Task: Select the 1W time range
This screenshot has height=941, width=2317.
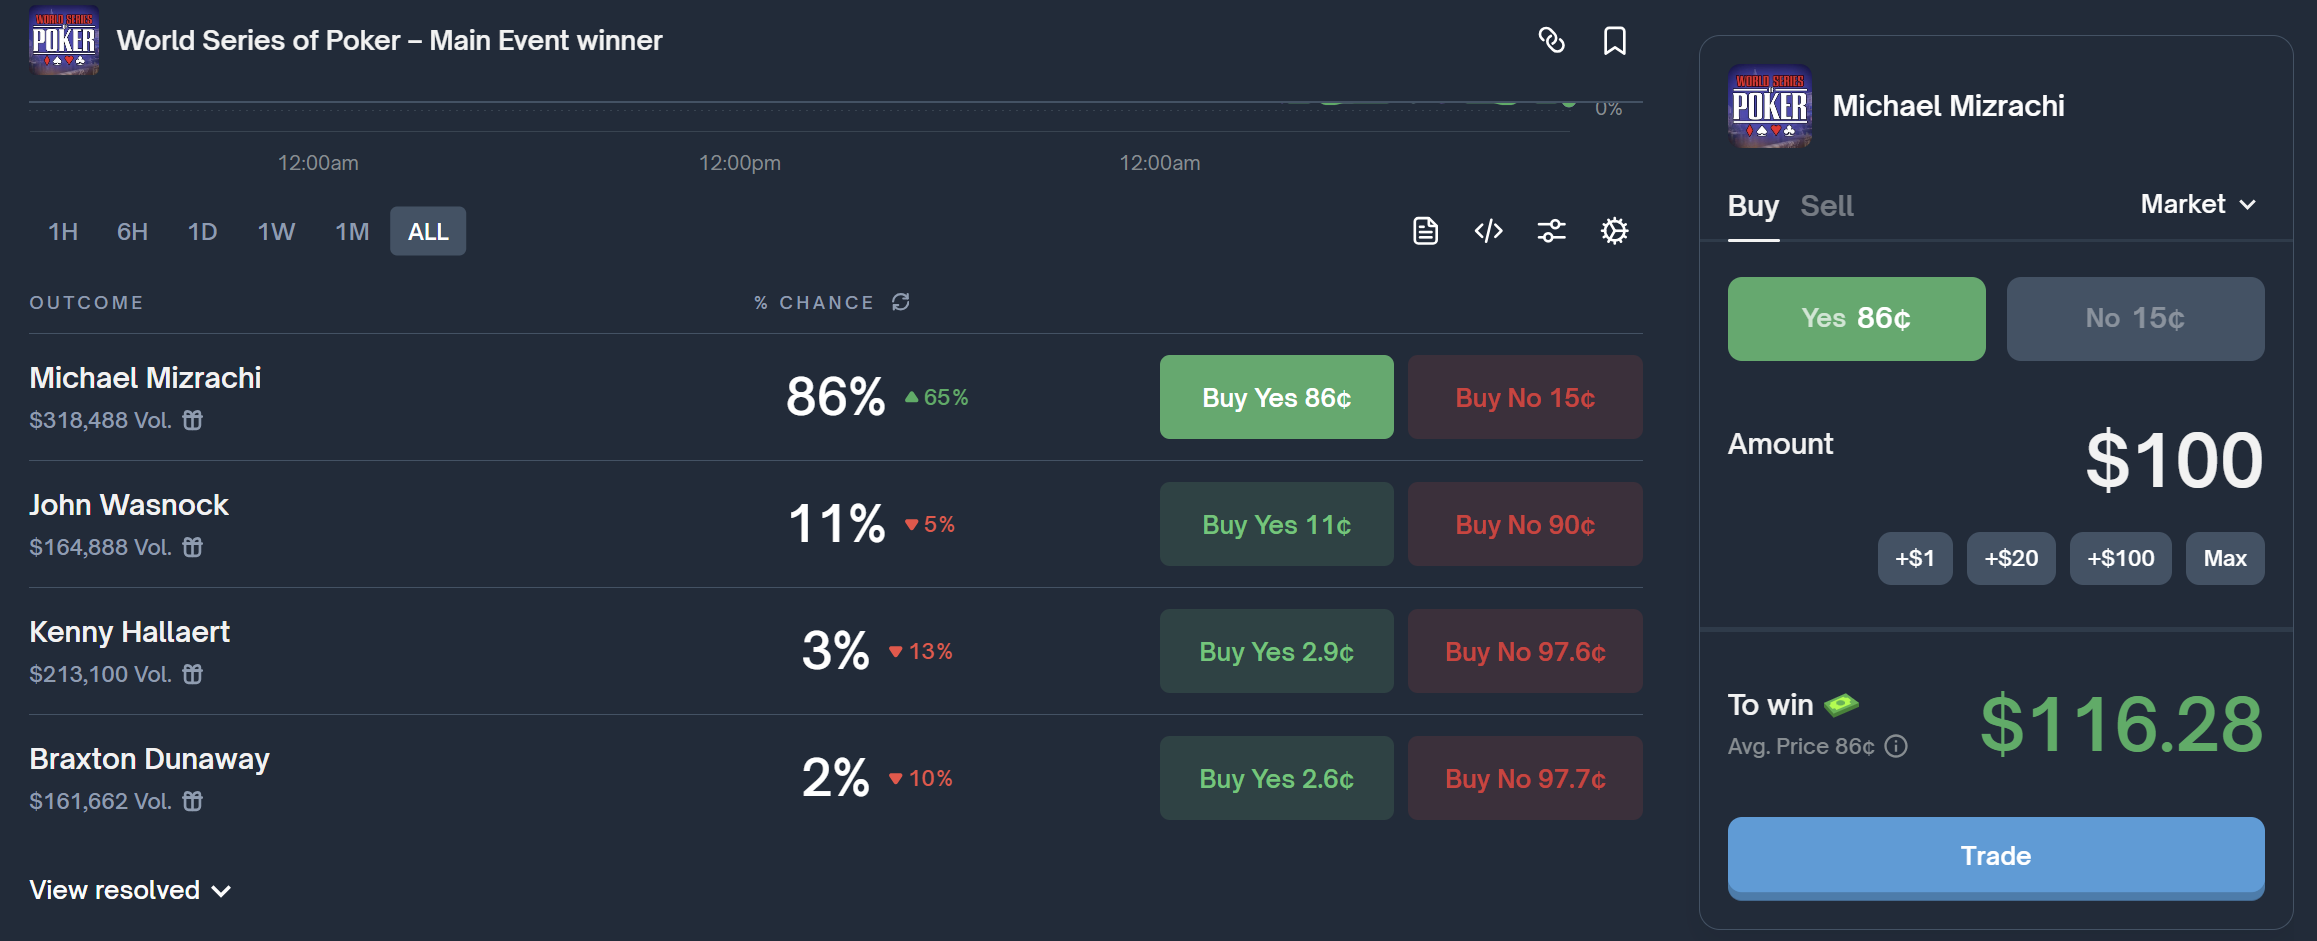Action: point(276,232)
